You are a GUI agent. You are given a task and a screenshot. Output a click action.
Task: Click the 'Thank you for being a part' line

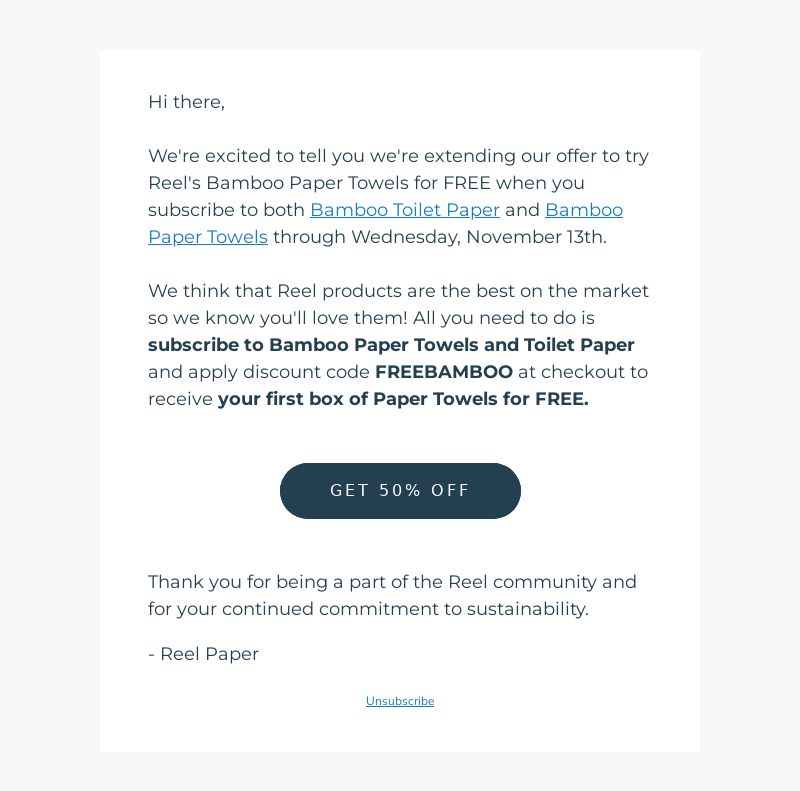pyautogui.click(x=392, y=582)
